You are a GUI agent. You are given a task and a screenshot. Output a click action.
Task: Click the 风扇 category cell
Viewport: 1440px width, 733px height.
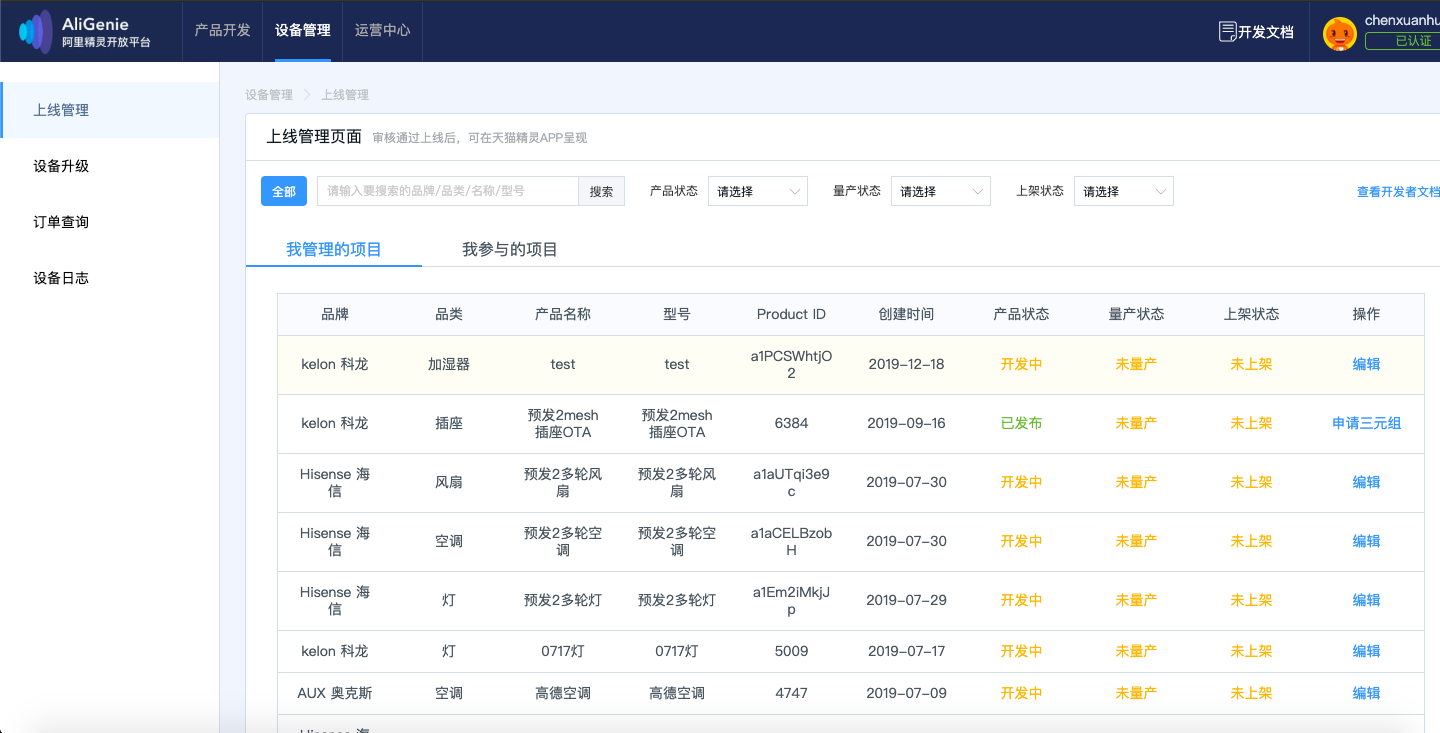click(449, 482)
